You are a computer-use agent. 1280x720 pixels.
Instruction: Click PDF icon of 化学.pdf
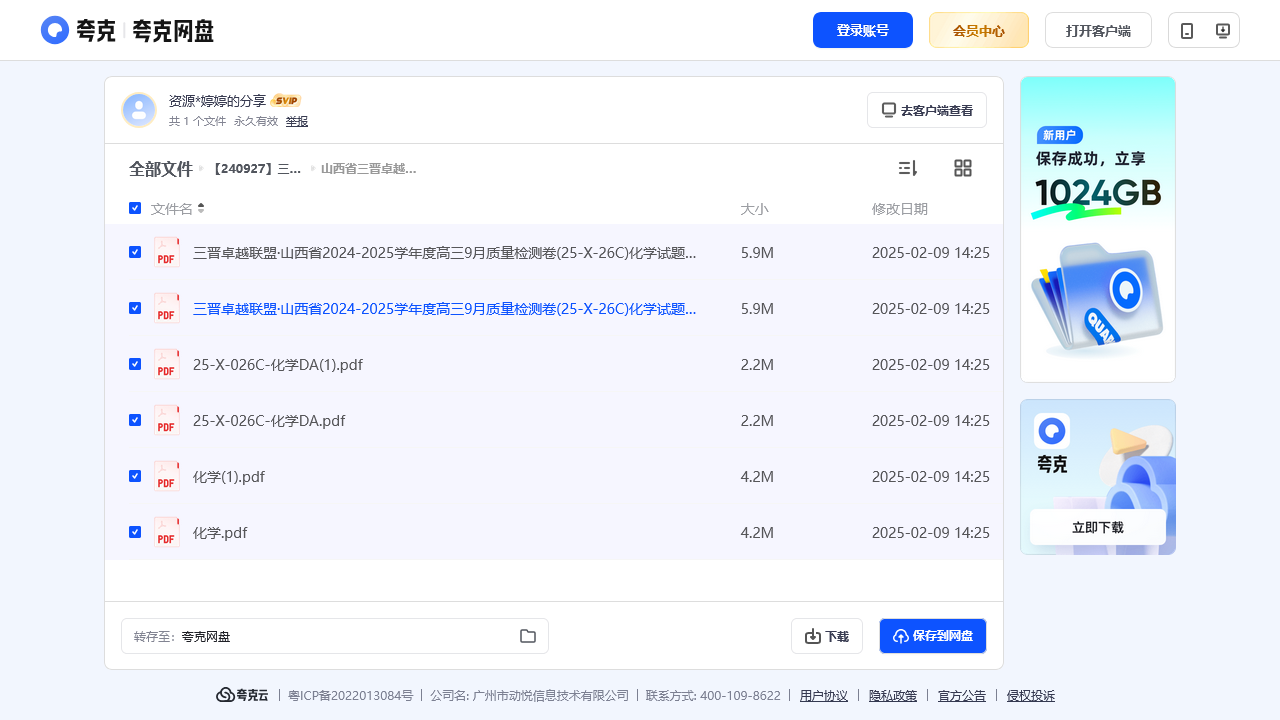click(167, 532)
